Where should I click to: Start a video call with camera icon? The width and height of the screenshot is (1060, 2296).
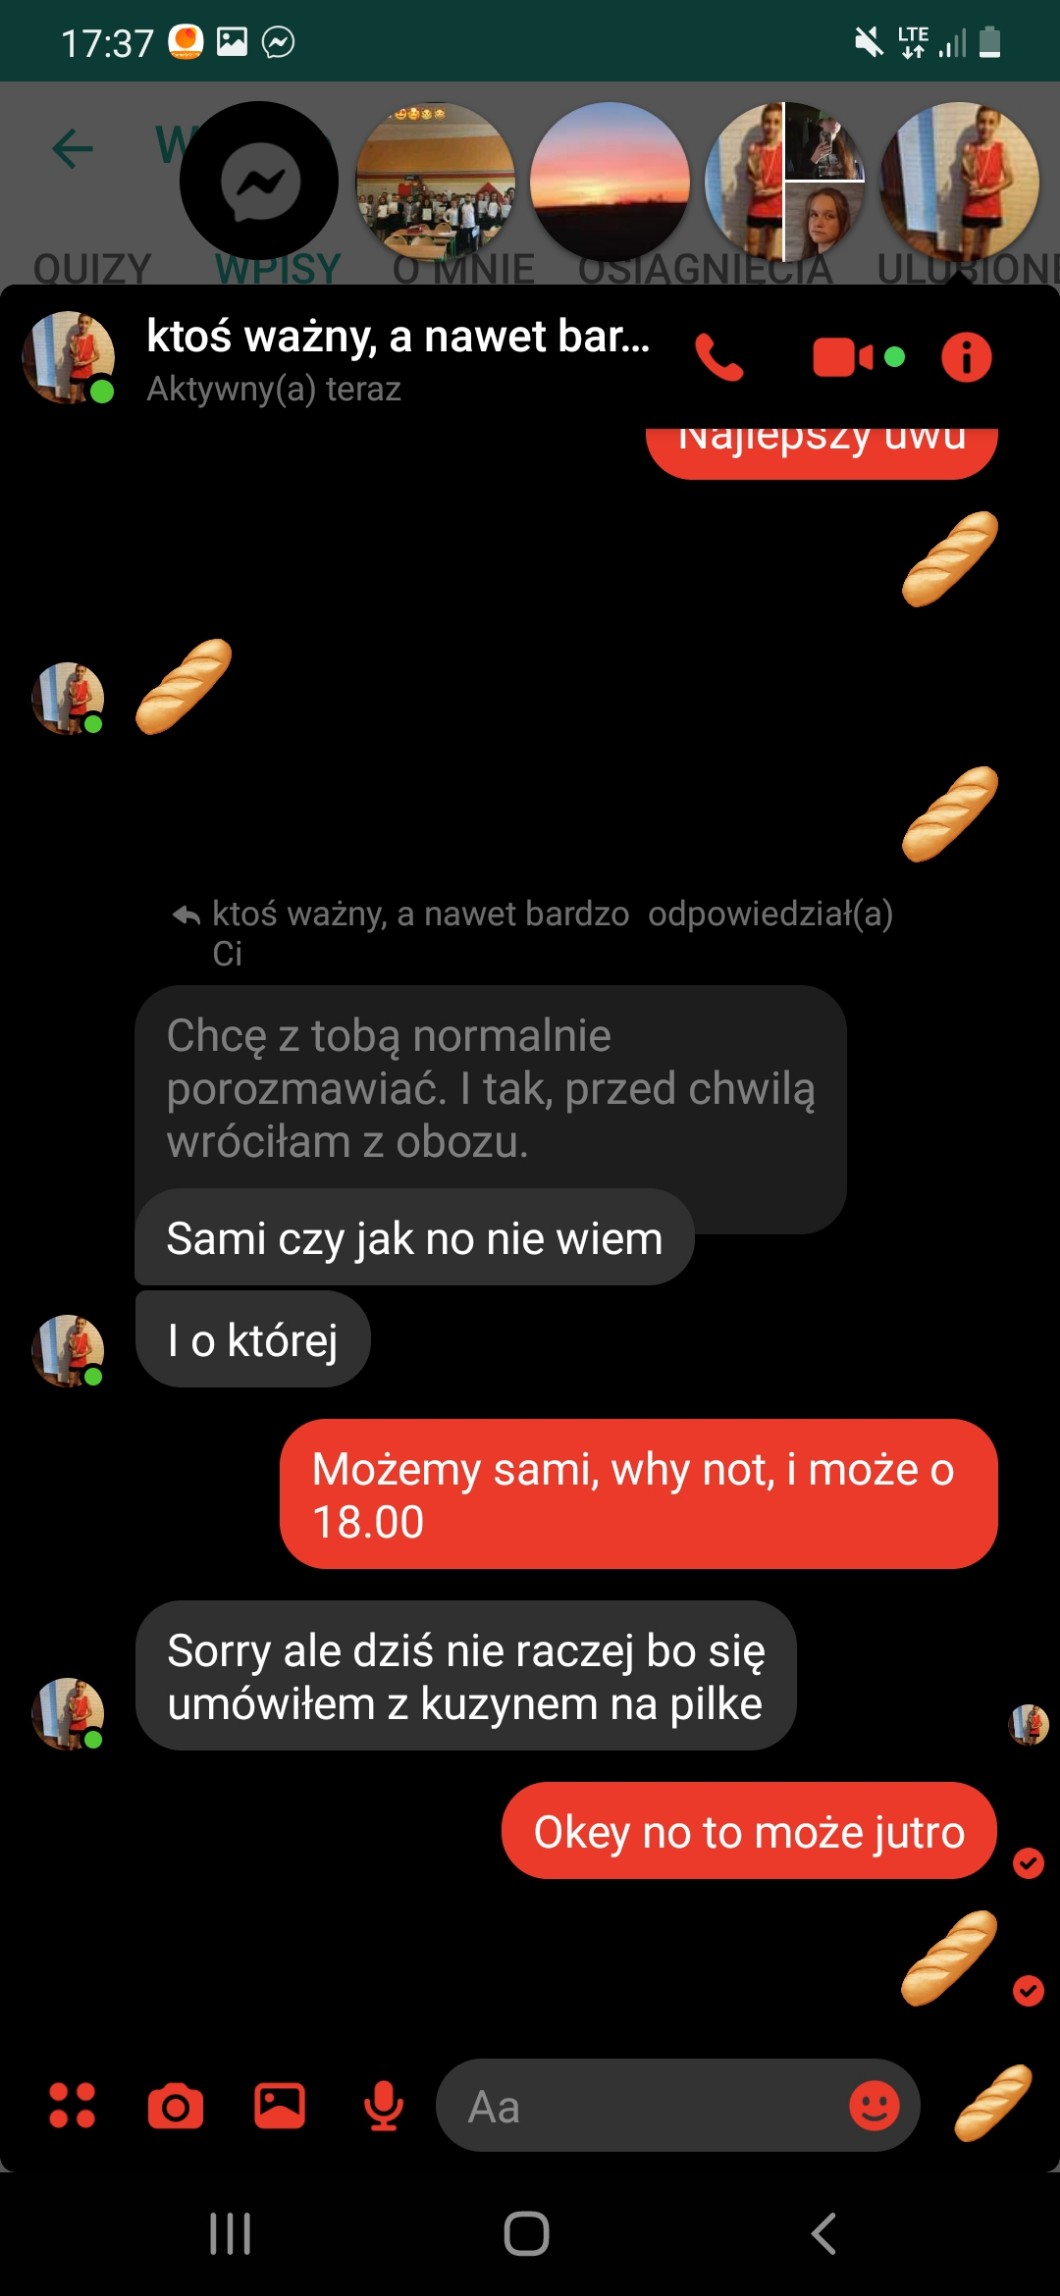click(x=844, y=357)
